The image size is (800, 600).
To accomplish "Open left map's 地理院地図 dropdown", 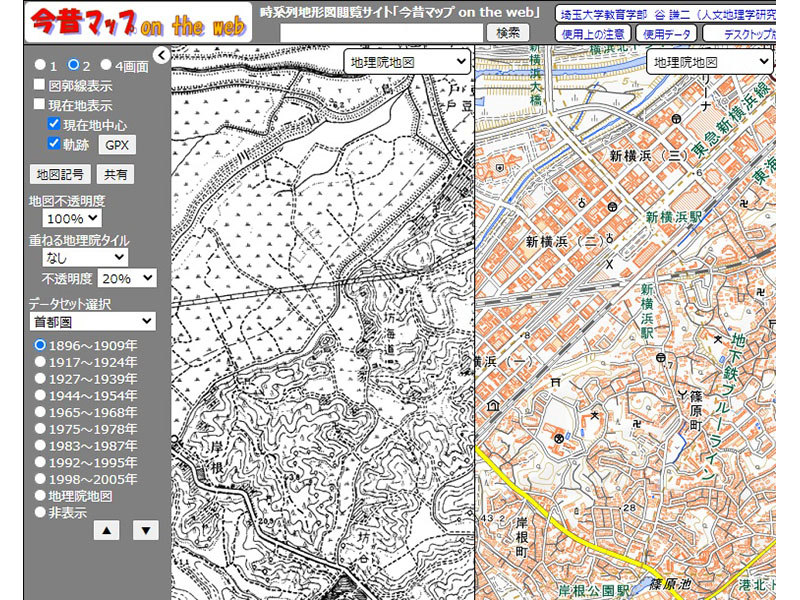I will (406, 62).
